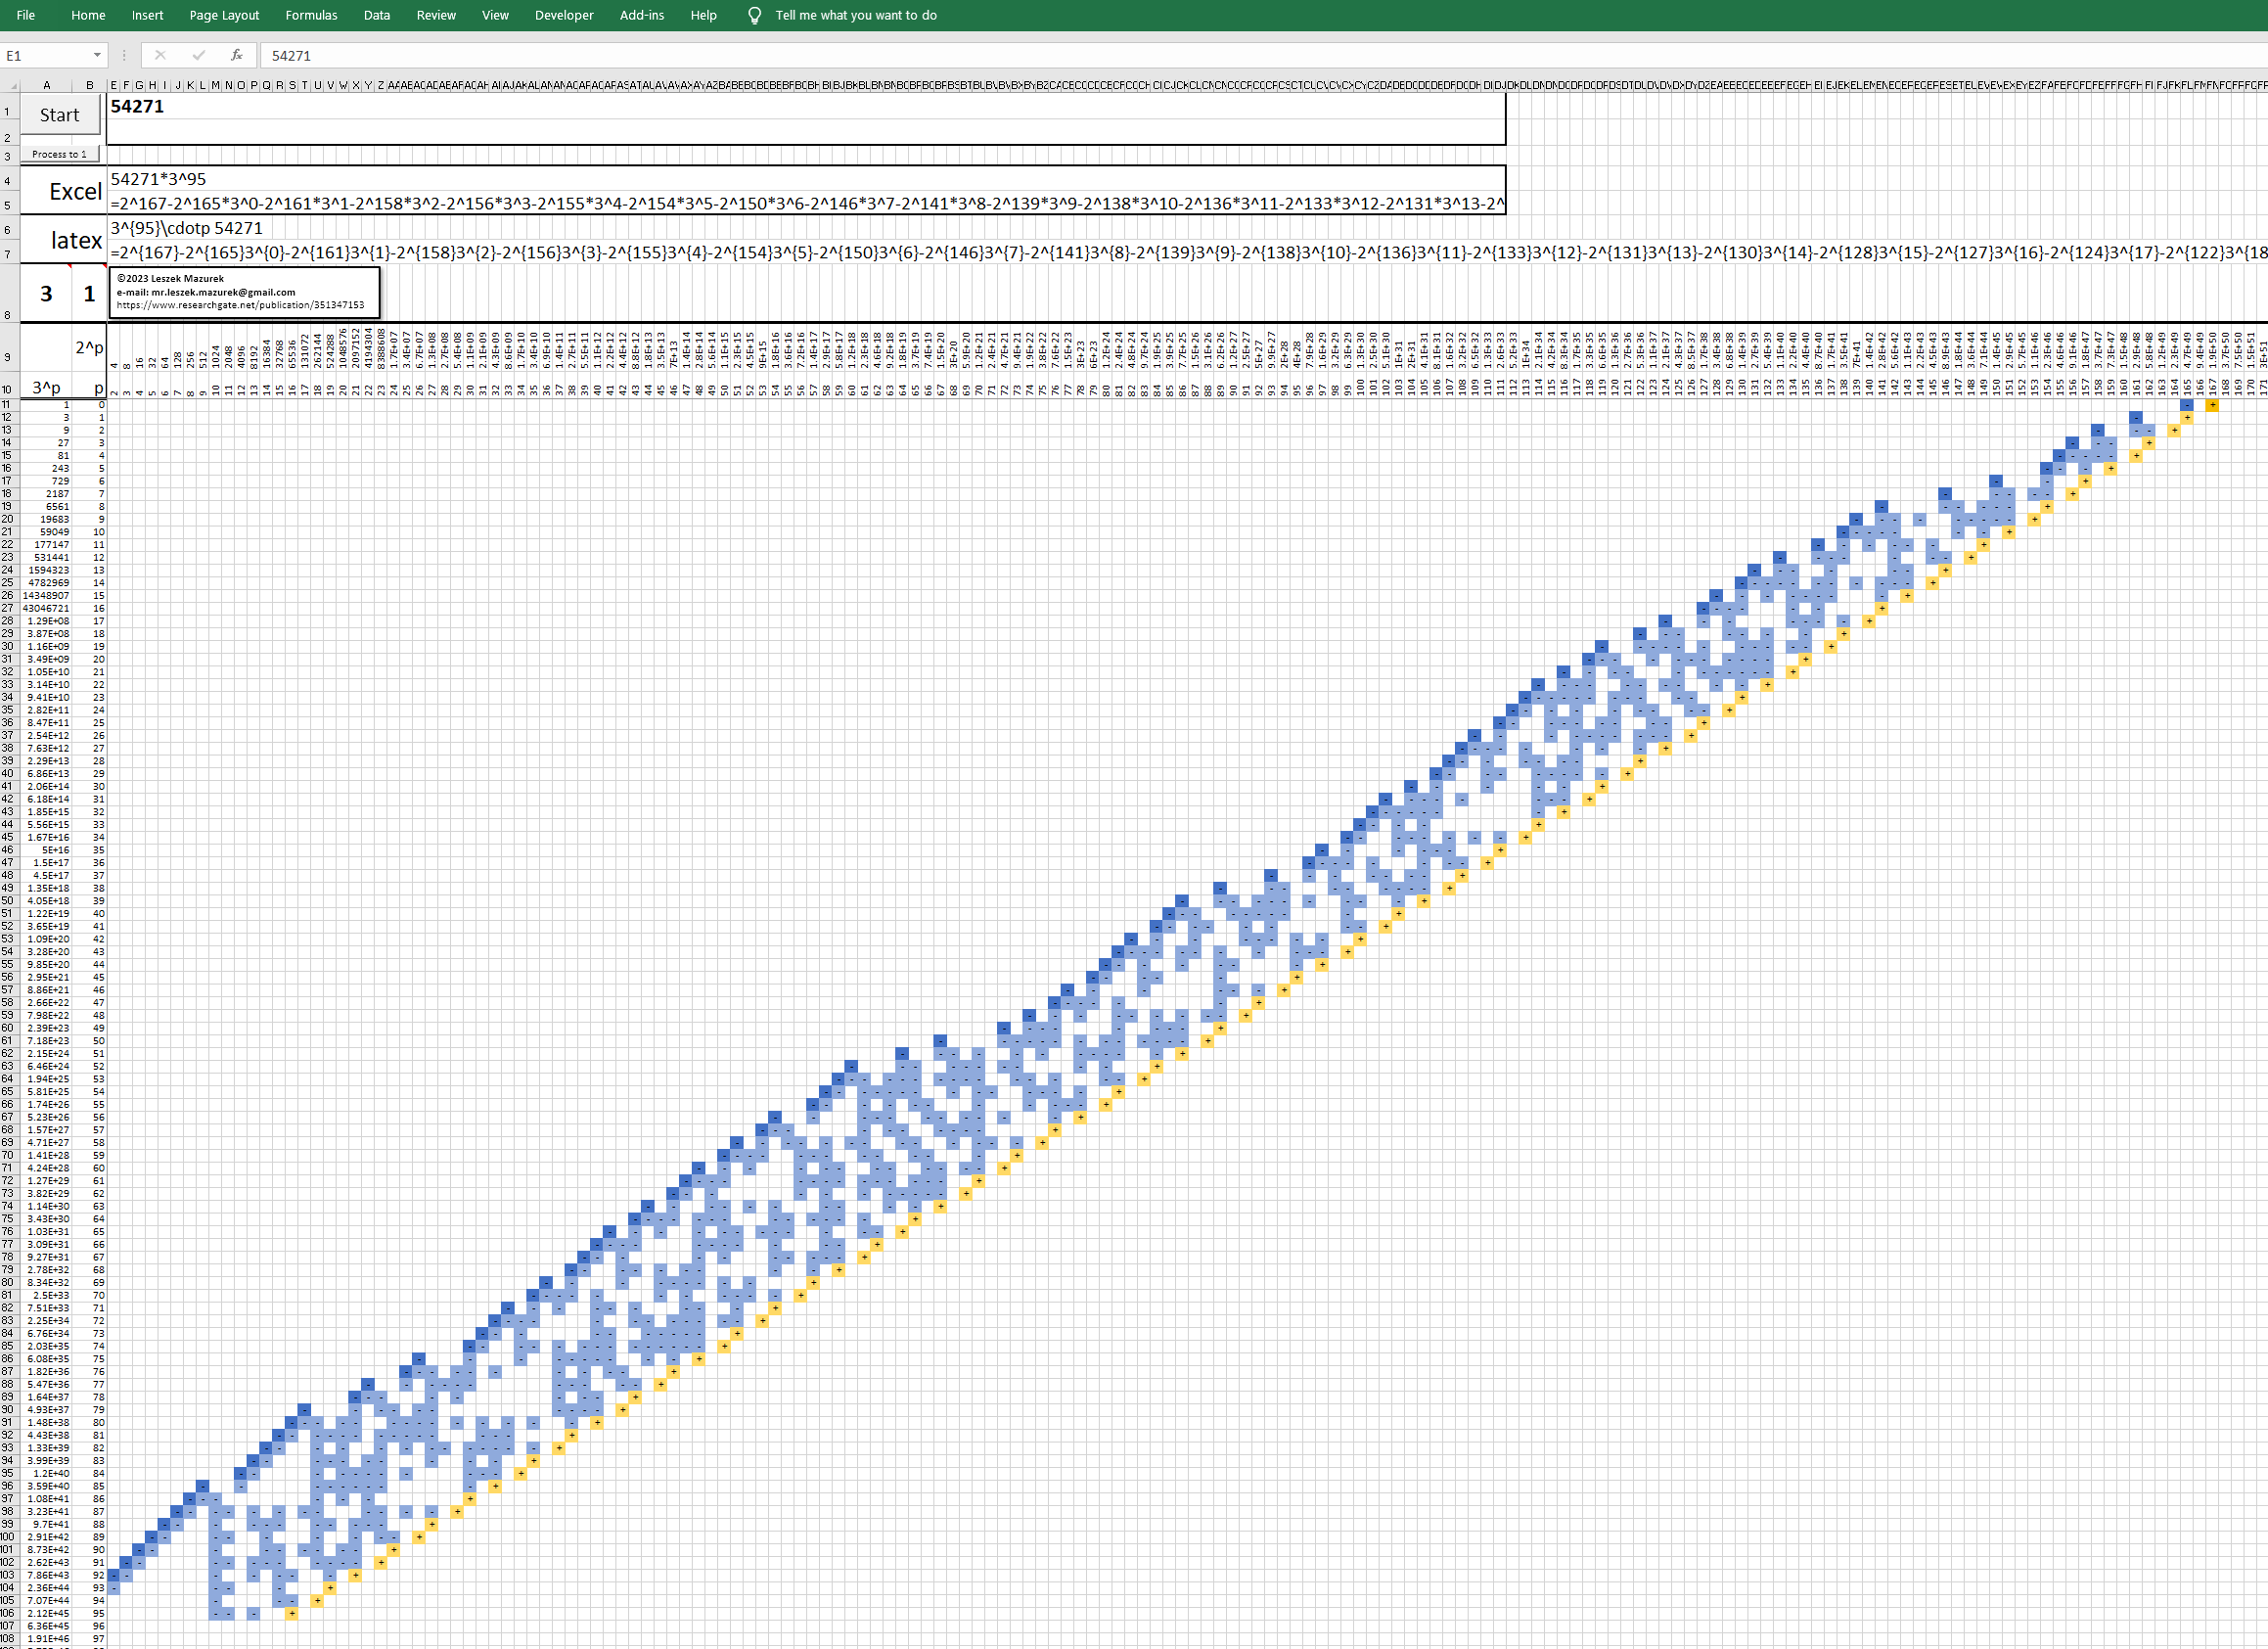Image resolution: width=2268 pixels, height=1649 pixels.
Task: Click the formula bar Enter checkmark icon
Action: pyautogui.click(x=198, y=56)
